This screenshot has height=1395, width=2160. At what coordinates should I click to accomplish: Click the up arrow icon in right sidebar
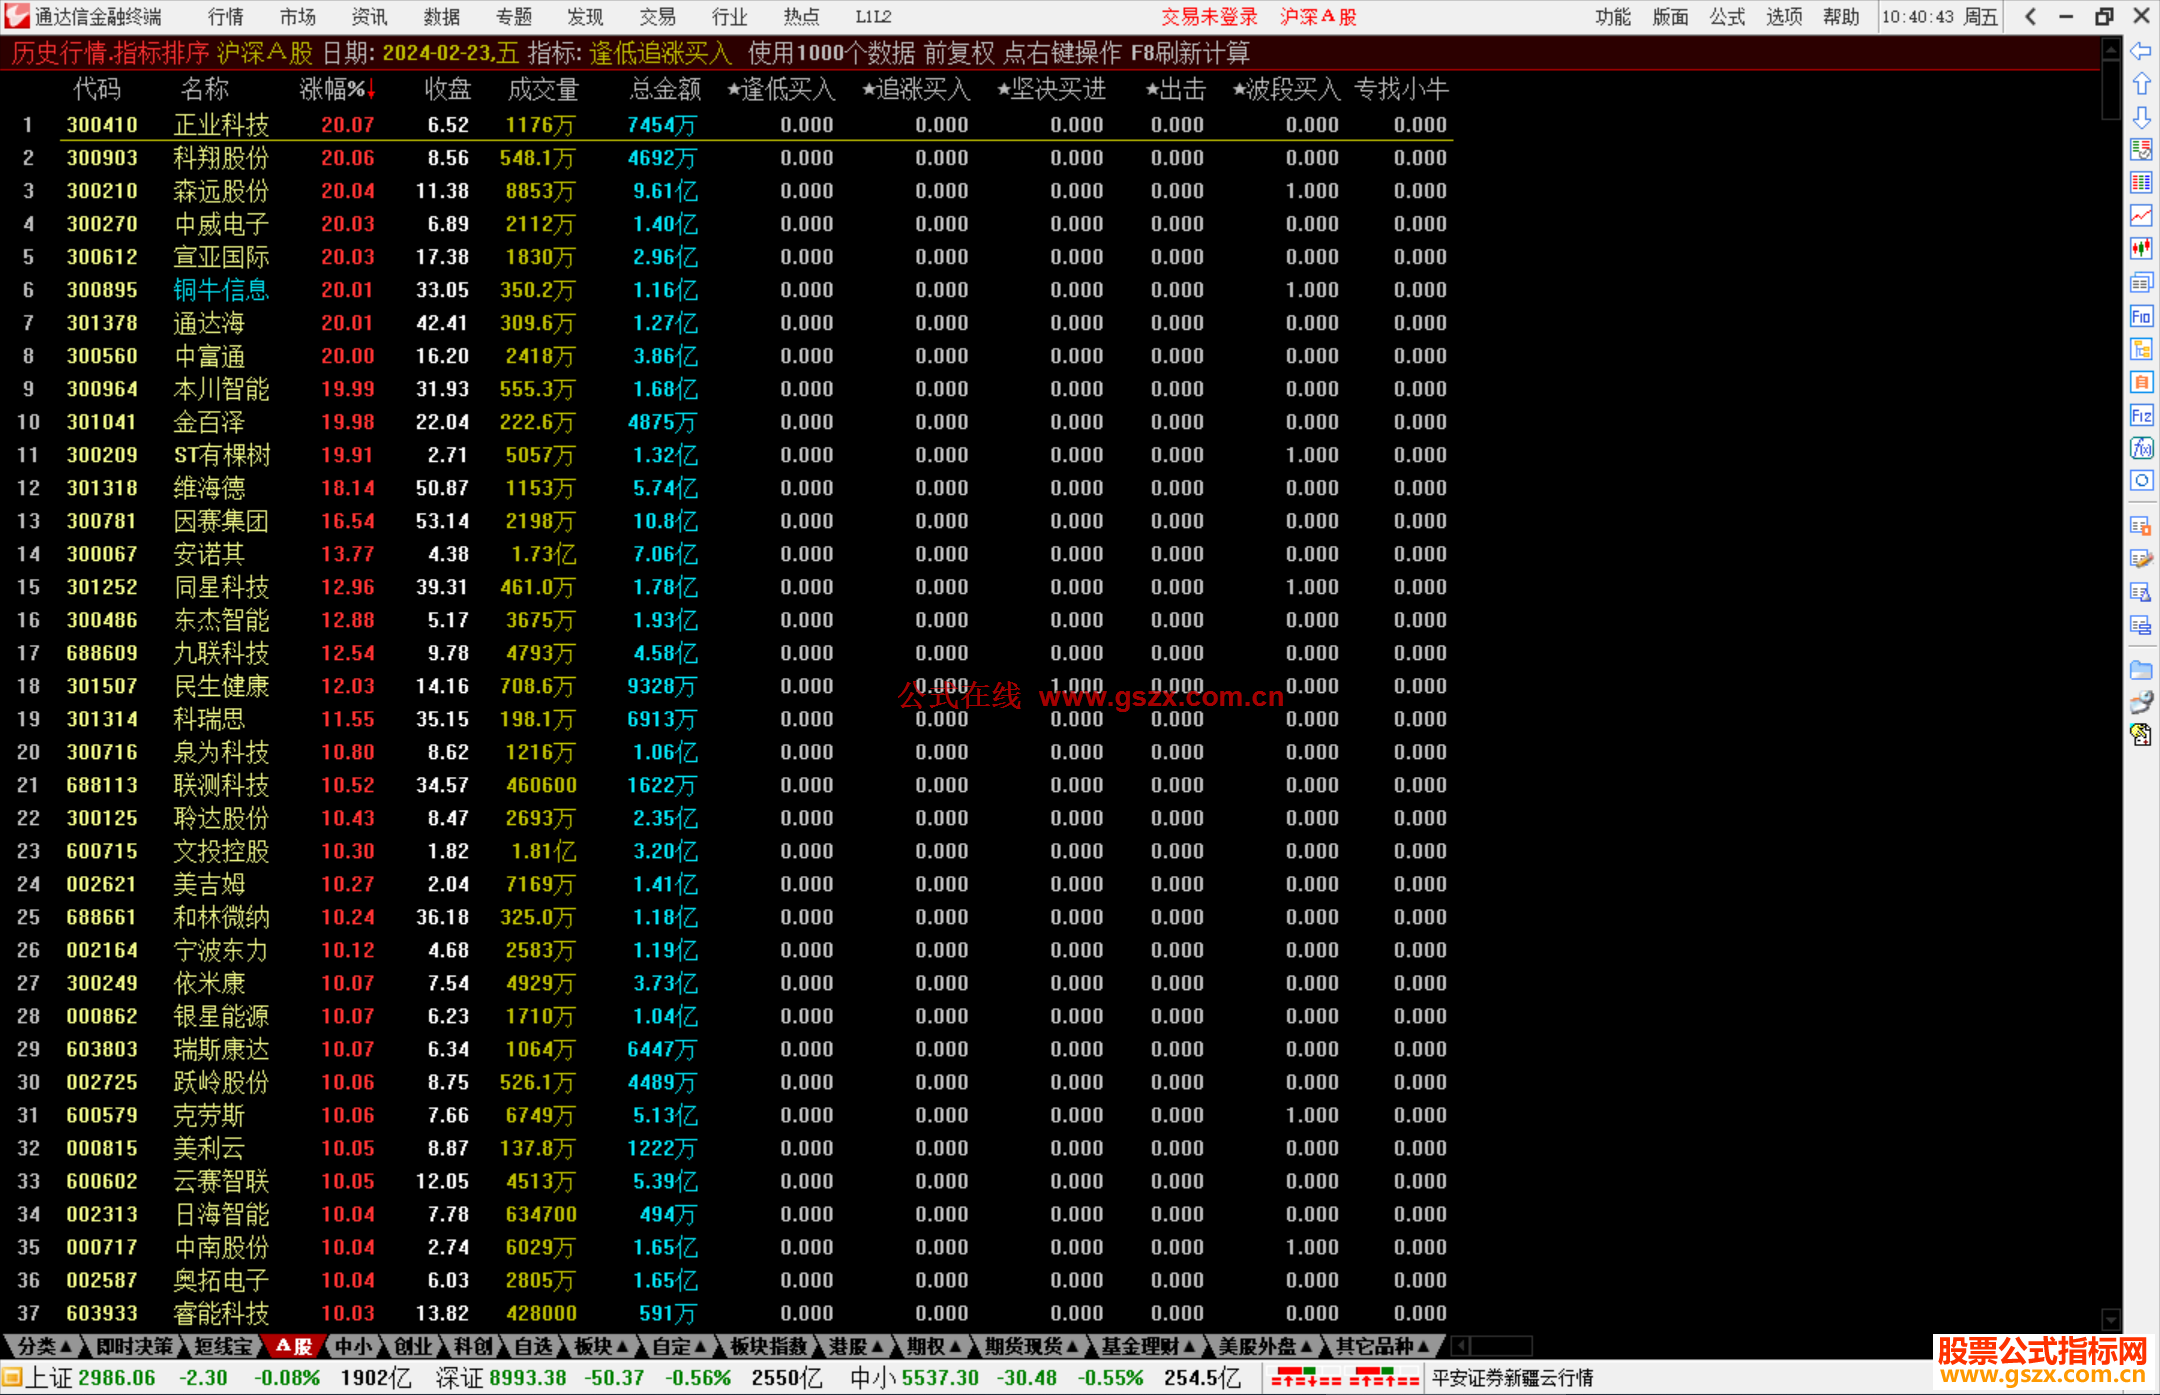2141,84
